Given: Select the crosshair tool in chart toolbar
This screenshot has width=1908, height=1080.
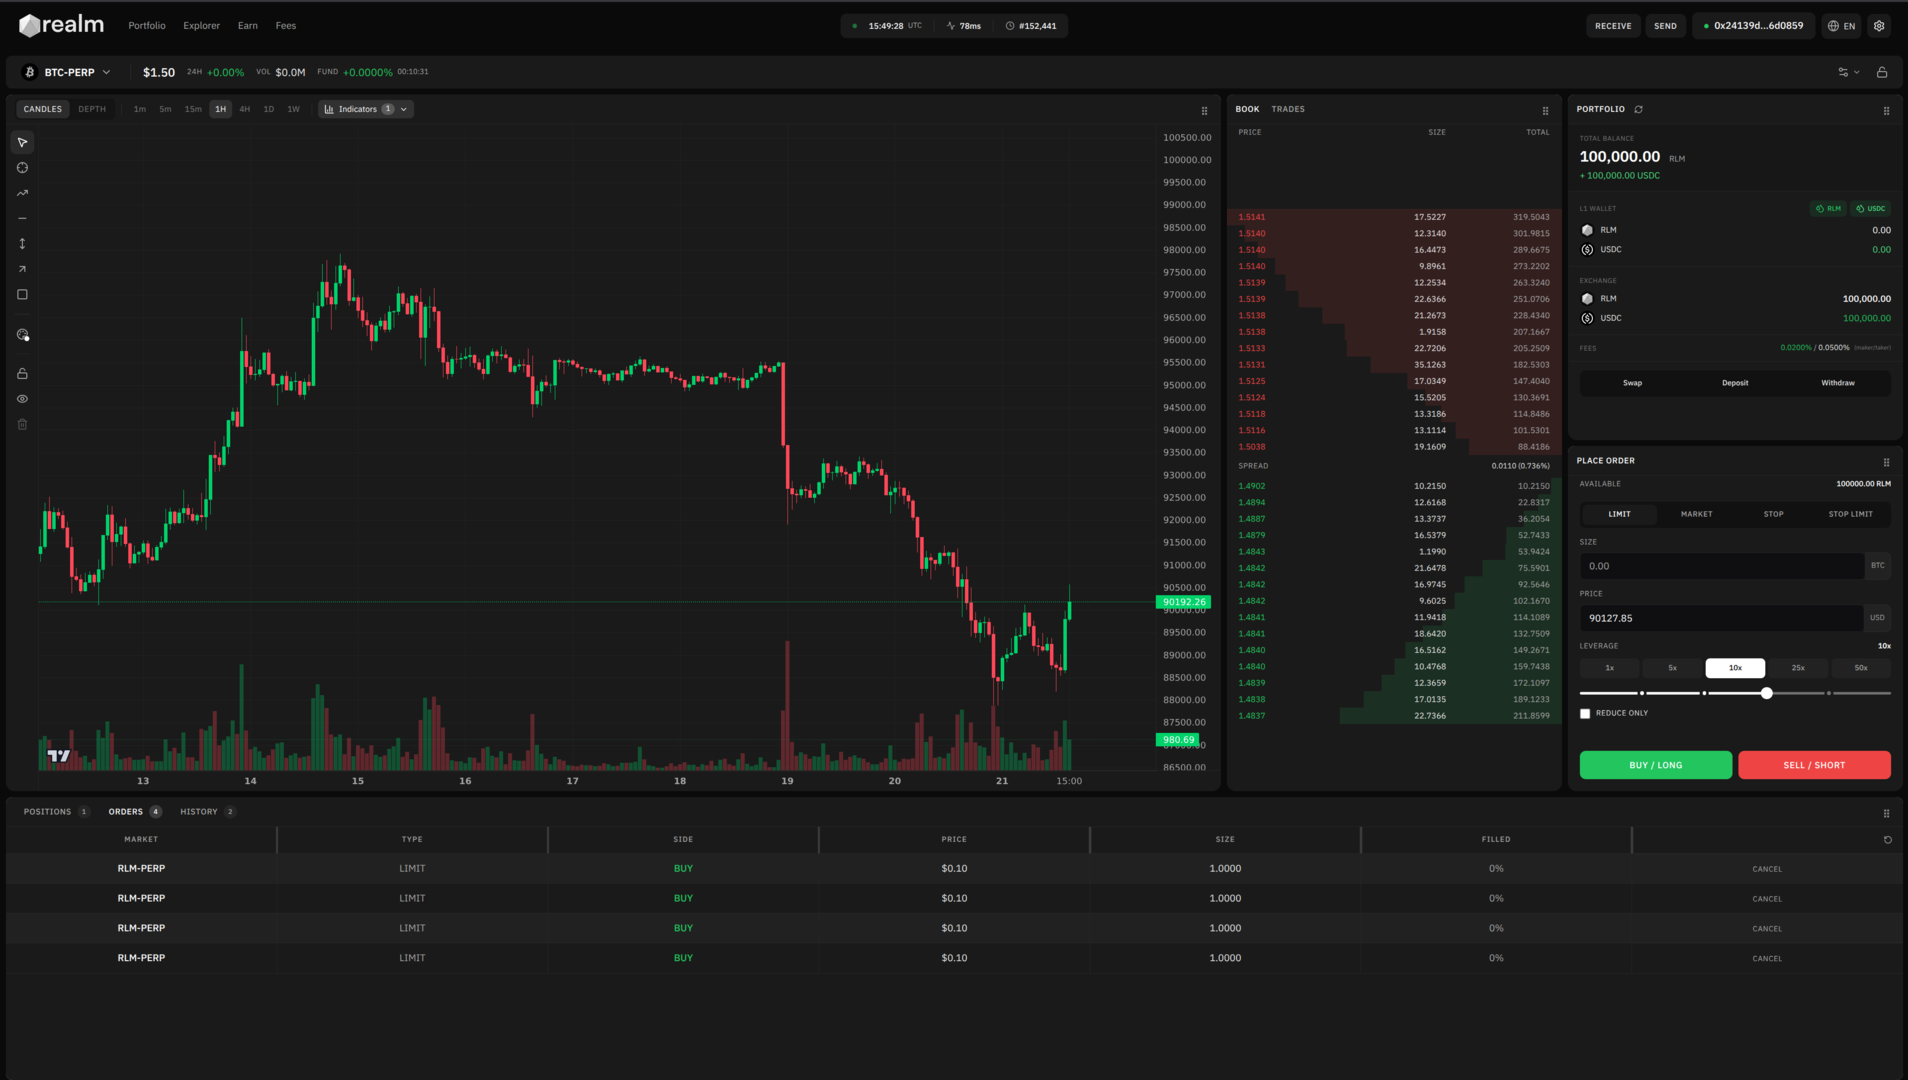Looking at the screenshot, I should (22, 168).
